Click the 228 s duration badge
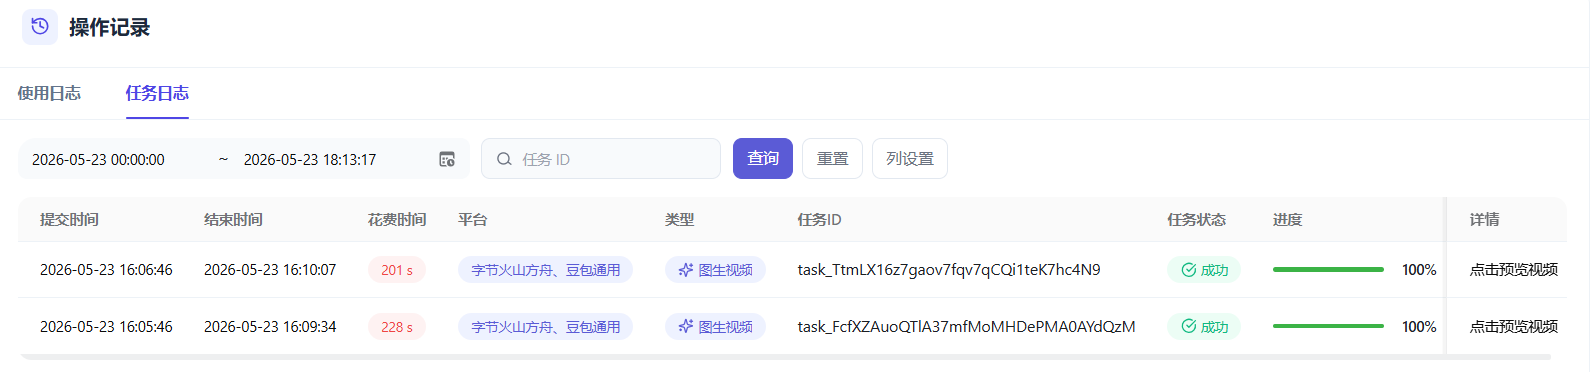The width and height of the screenshot is (1592, 372). tap(397, 327)
